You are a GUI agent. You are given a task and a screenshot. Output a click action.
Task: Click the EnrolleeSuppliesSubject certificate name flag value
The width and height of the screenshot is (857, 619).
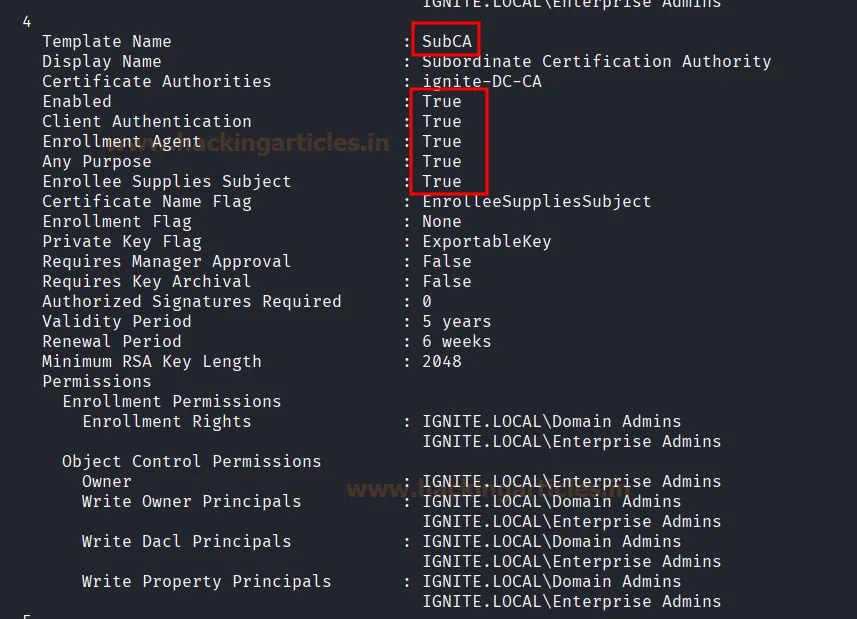click(x=536, y=201)
